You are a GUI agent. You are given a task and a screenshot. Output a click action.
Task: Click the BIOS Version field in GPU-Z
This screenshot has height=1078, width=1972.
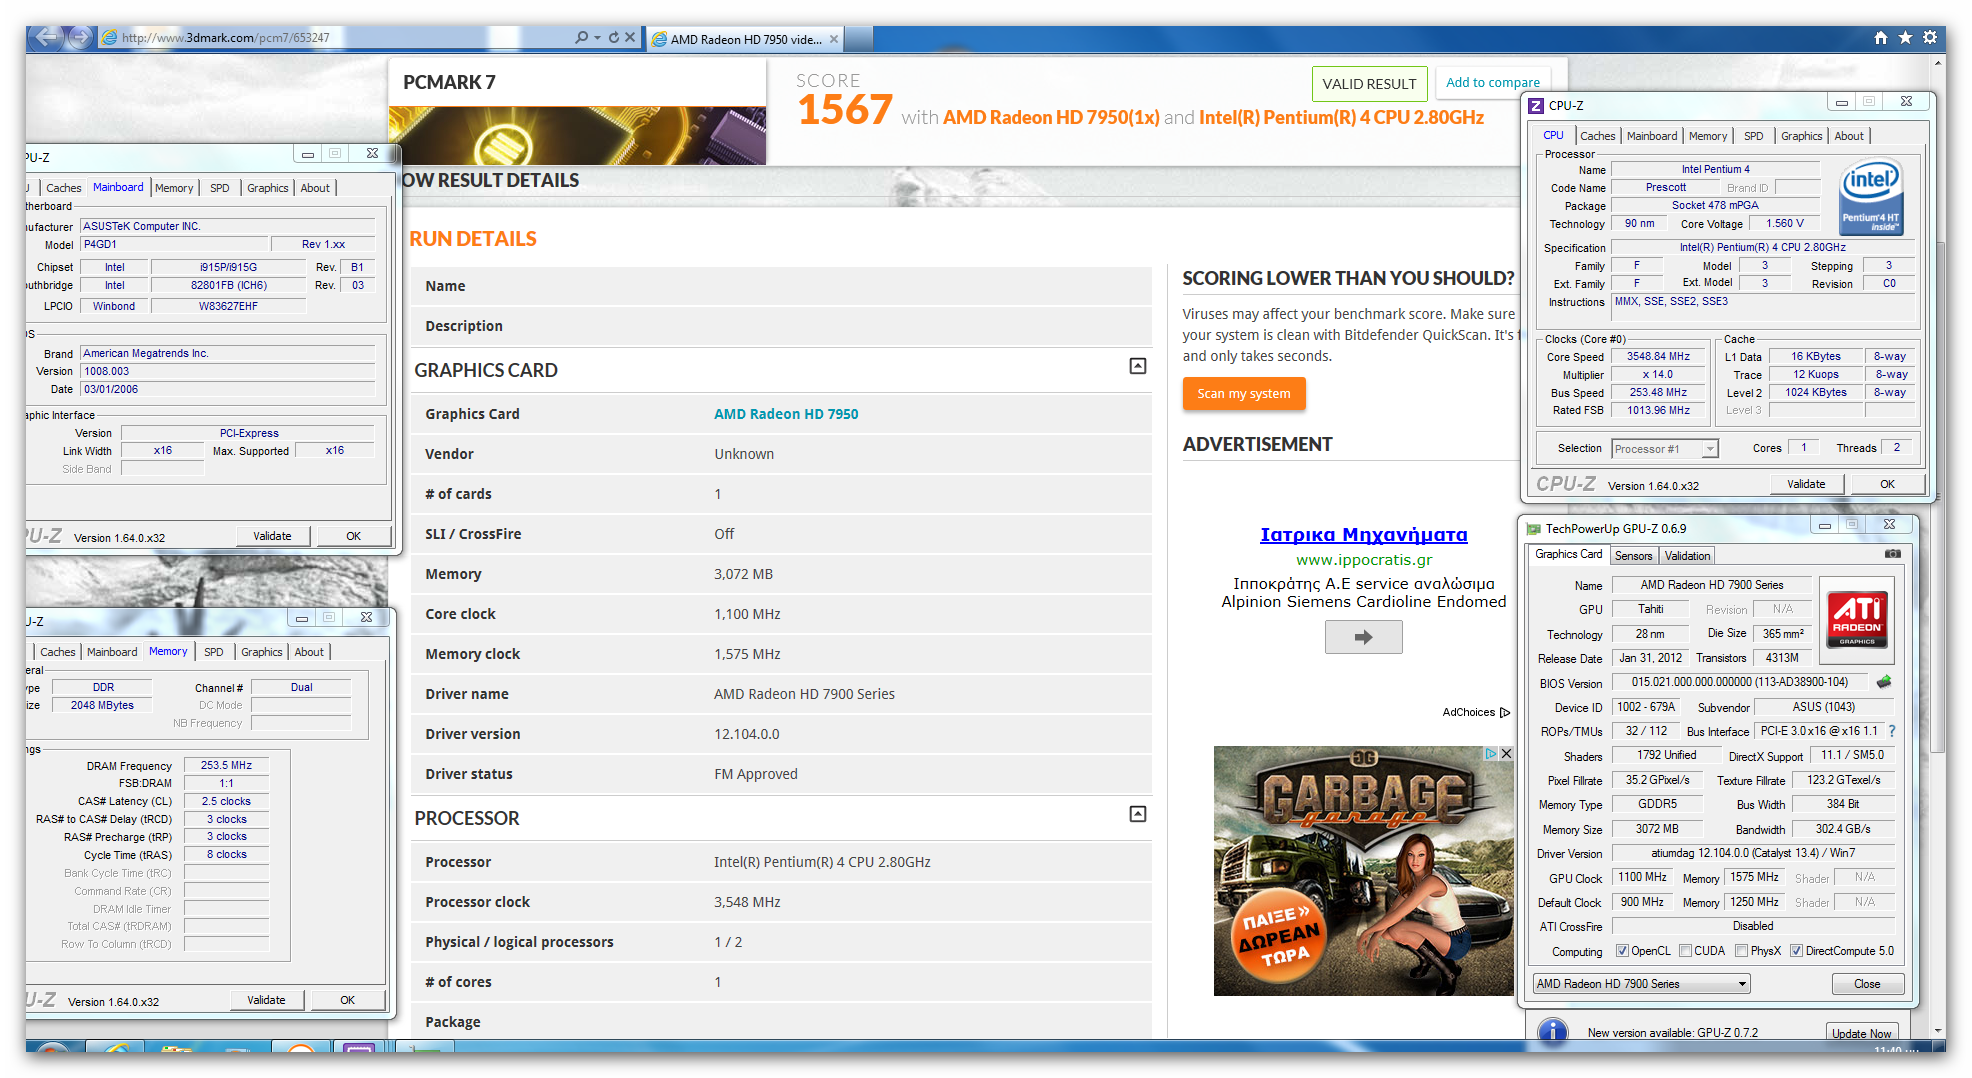tap(1739, 682)
